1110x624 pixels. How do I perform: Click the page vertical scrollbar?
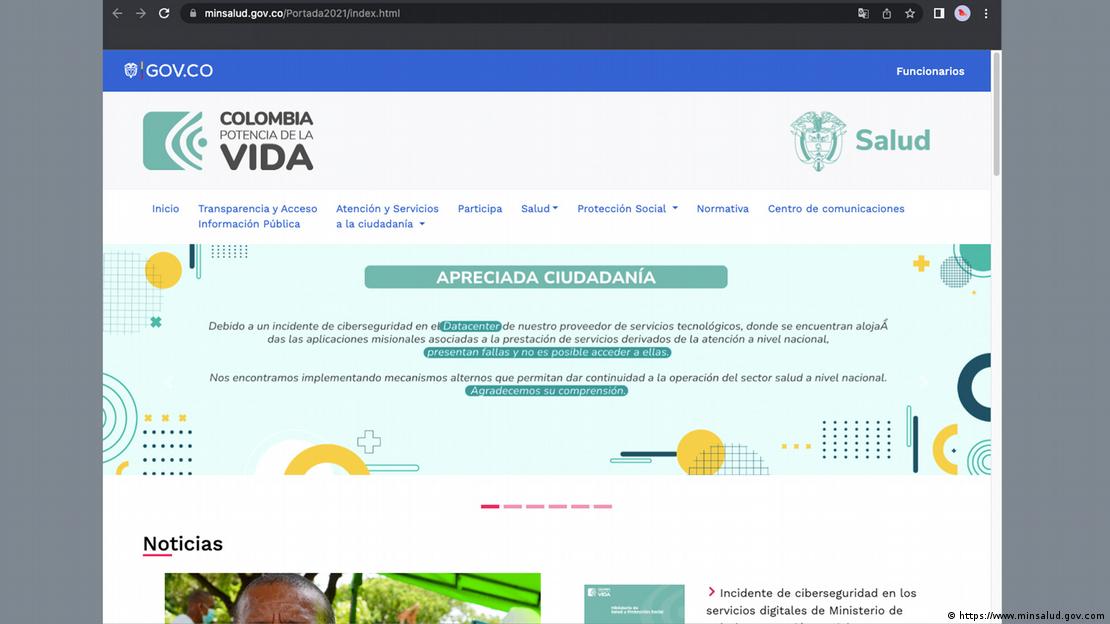[996, 113]
